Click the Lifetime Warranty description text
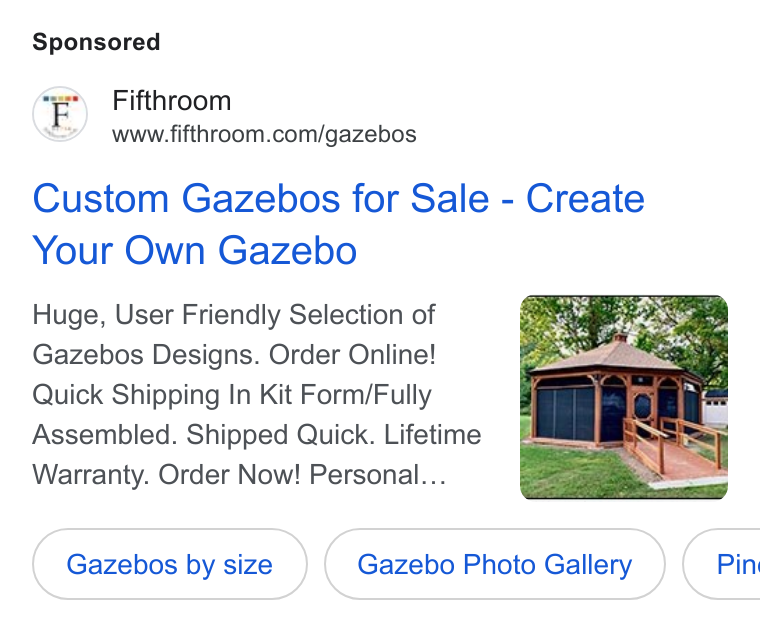This screenshot has width=760, height=632. 257,455
